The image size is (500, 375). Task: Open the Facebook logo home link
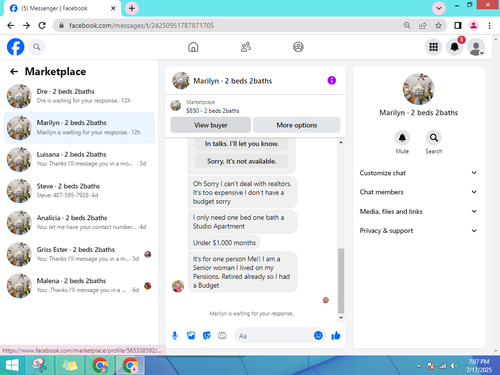16,47
